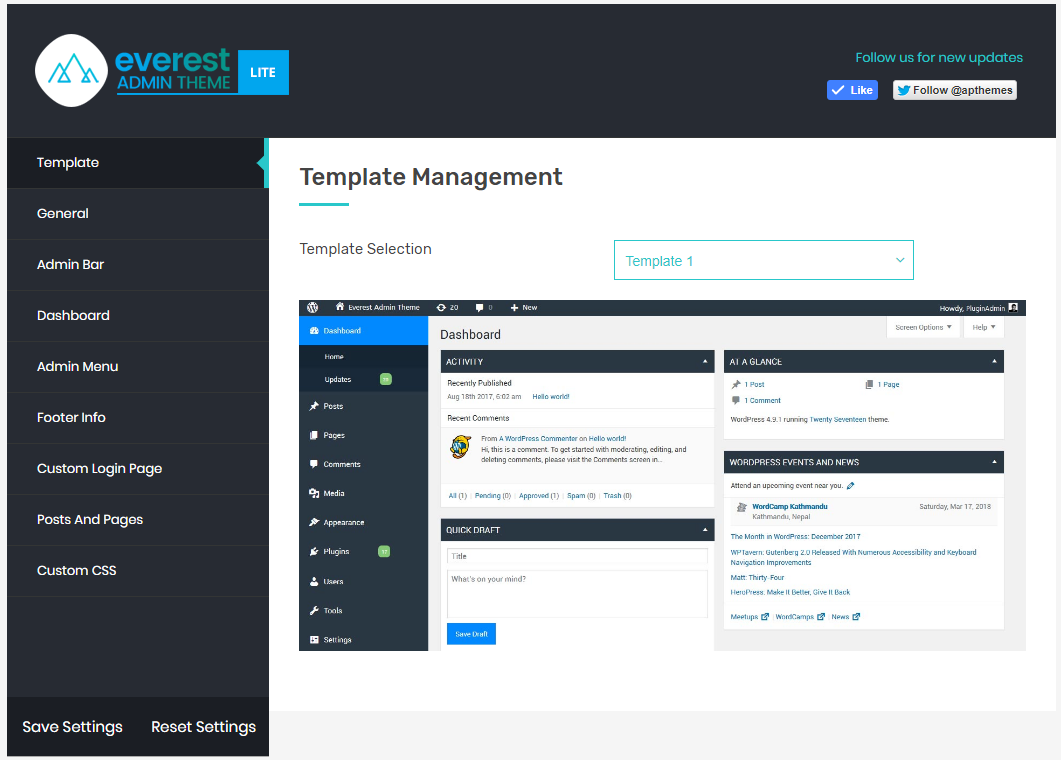This screenshot has width=1061, height=760.
Task: Click the PluginAdmin avatar in preview admin bar
Action: (x=1013, y=307)
